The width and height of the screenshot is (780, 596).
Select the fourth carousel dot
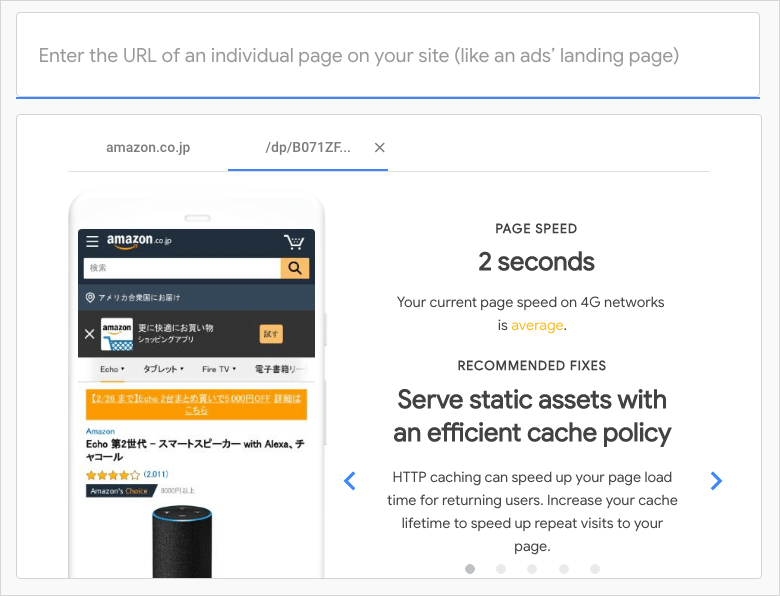[x=564, y=569]
